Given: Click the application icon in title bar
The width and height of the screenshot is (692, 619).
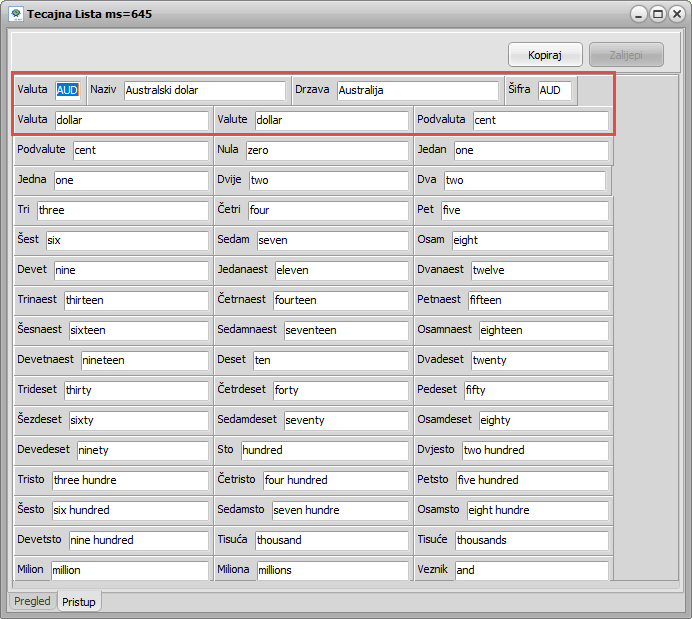Looking at the screenshot, I should point(16,15).
